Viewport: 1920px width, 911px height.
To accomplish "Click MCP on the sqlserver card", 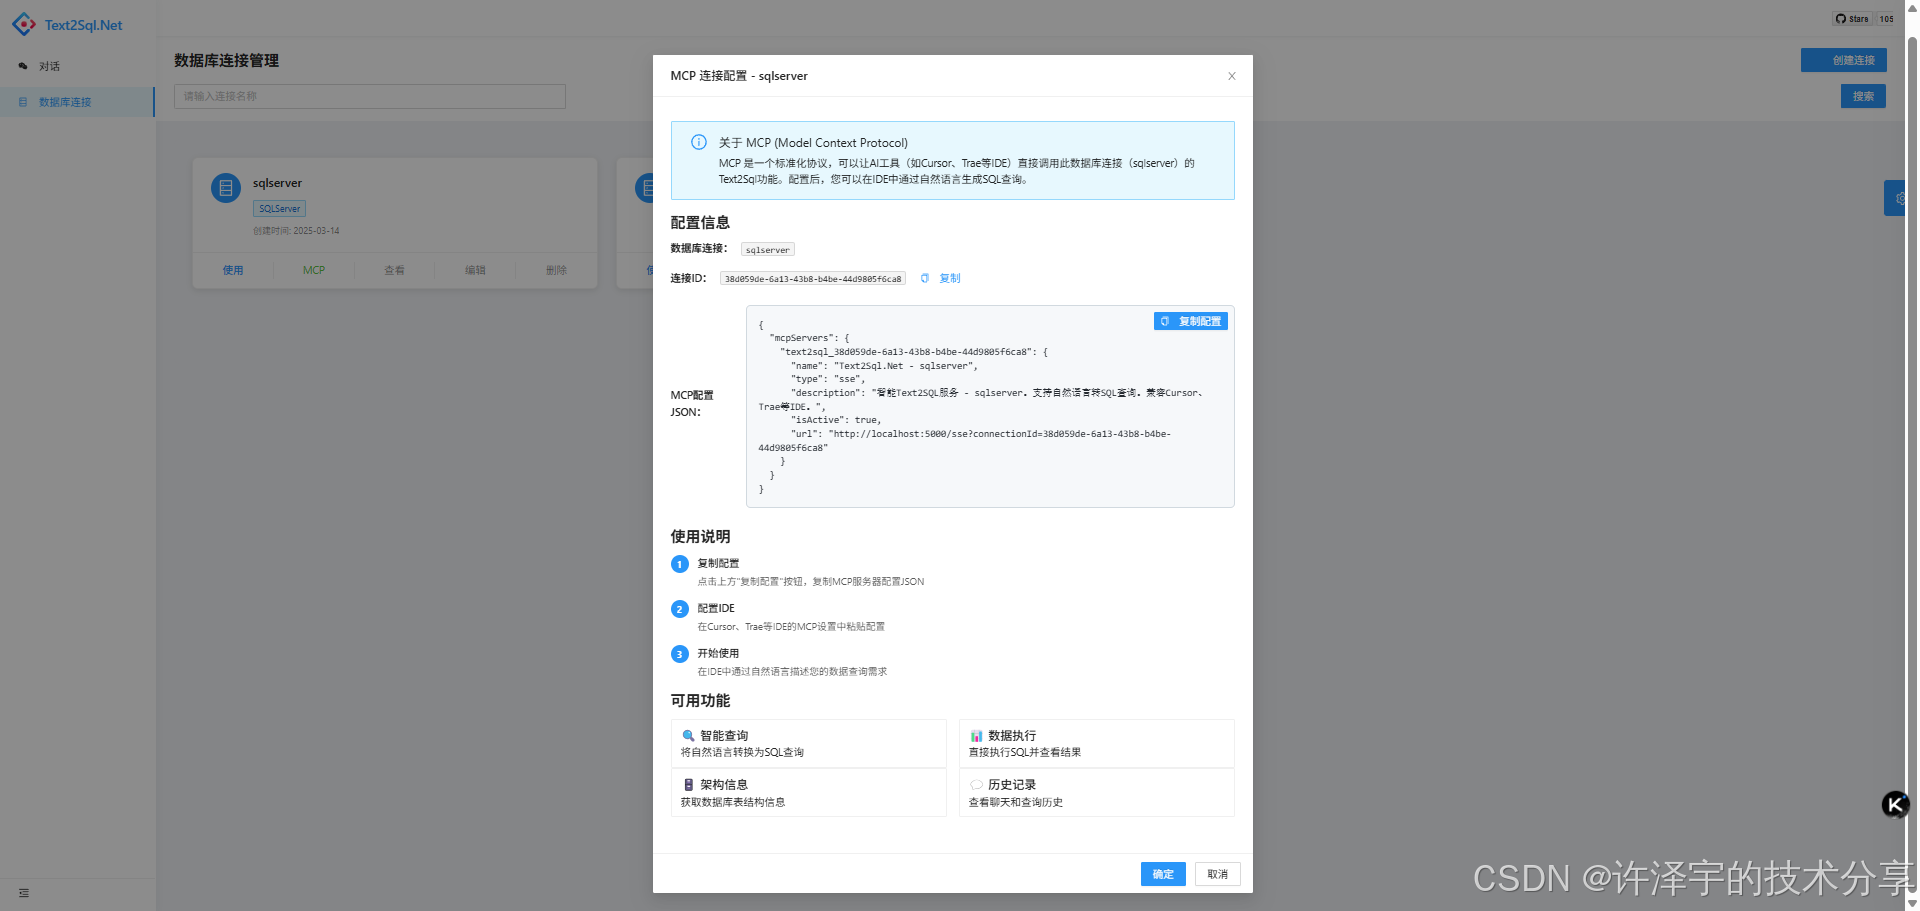I will click(314, 270).
